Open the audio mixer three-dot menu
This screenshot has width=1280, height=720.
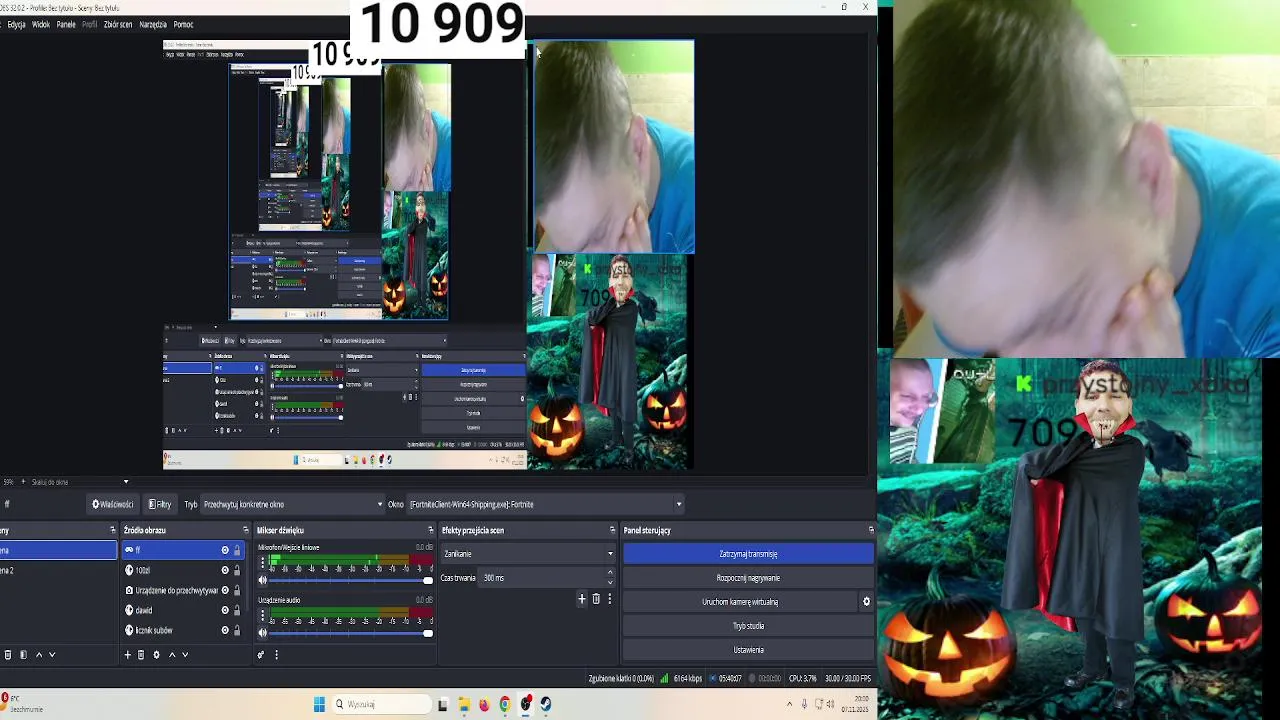[276, 655]
